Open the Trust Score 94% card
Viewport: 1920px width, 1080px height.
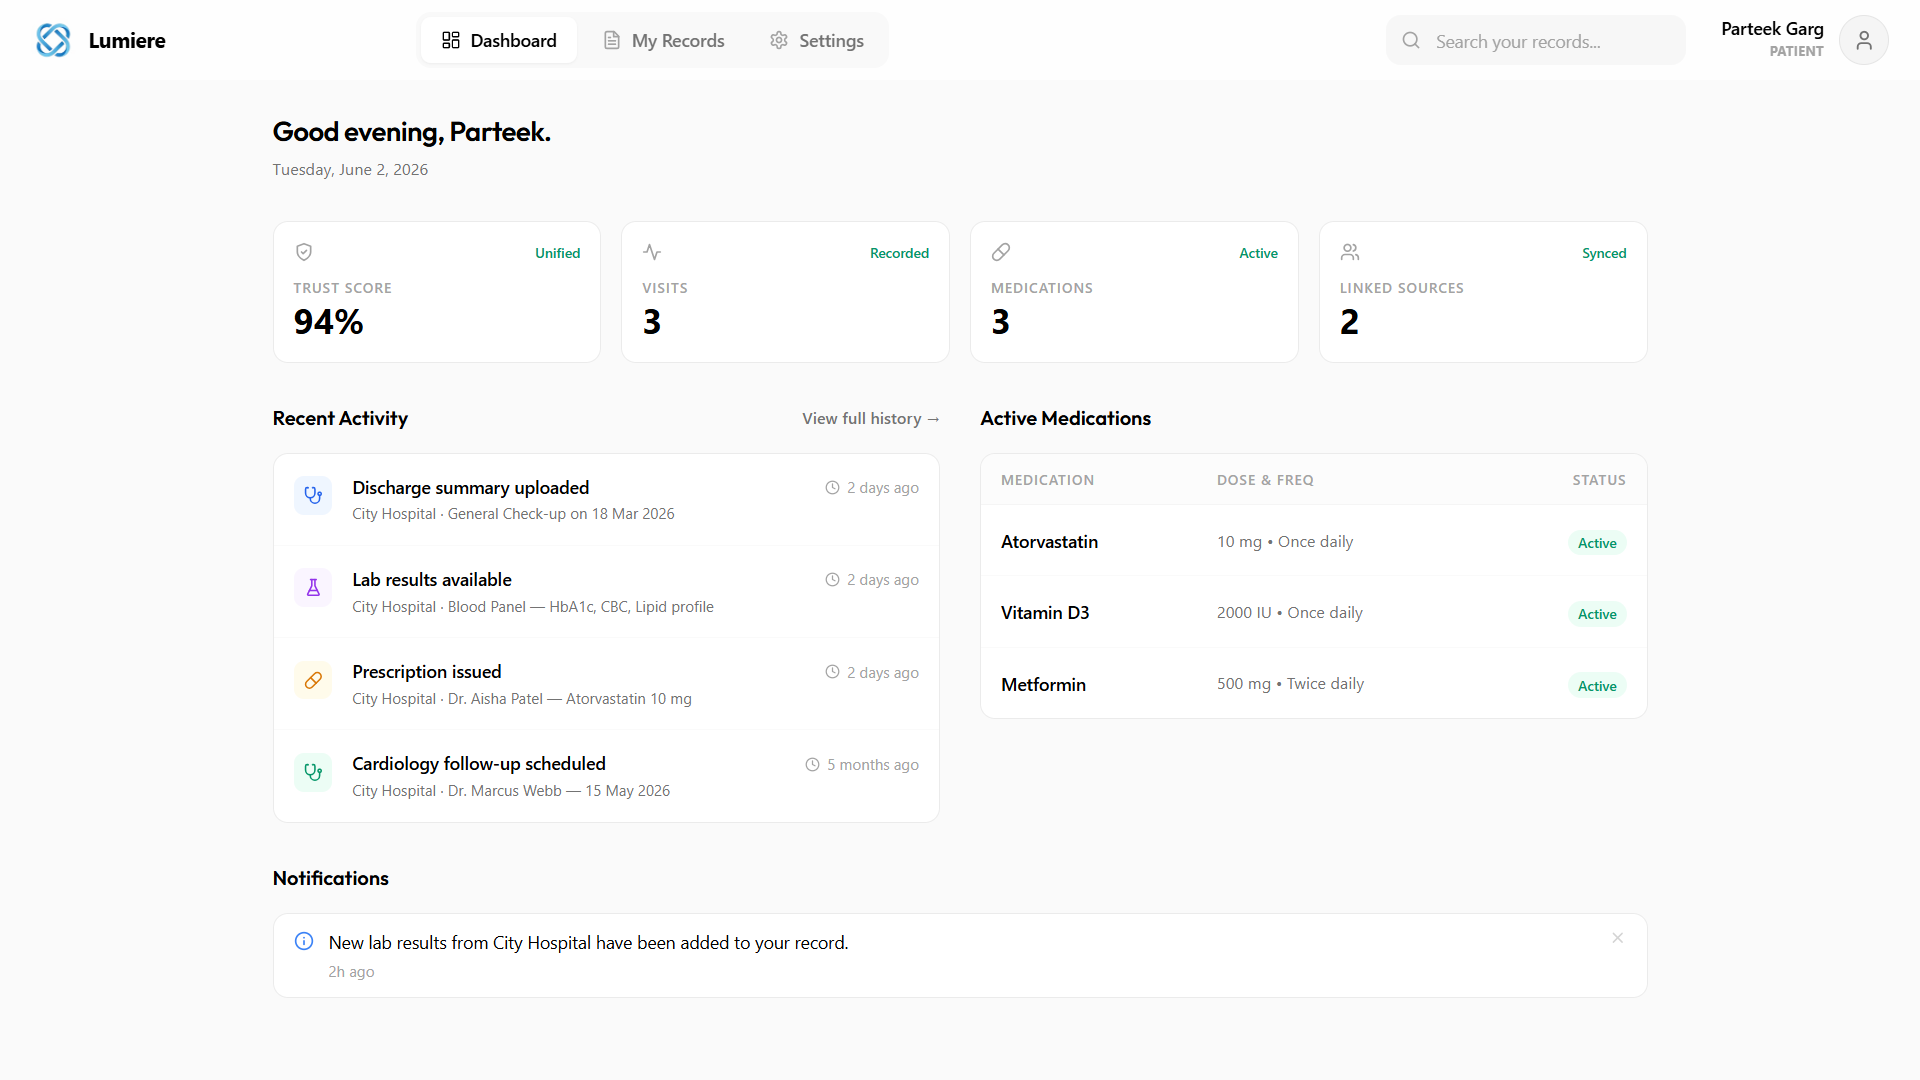click(437, 292)
